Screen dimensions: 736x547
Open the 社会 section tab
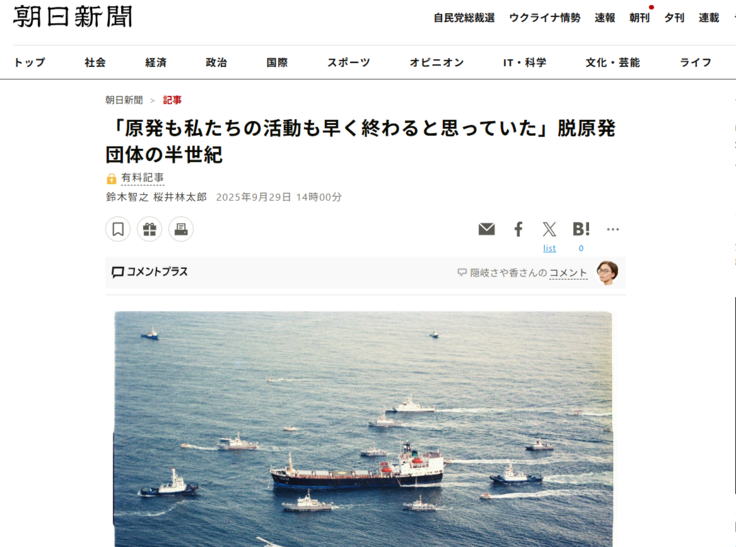[x=95, y=62]
